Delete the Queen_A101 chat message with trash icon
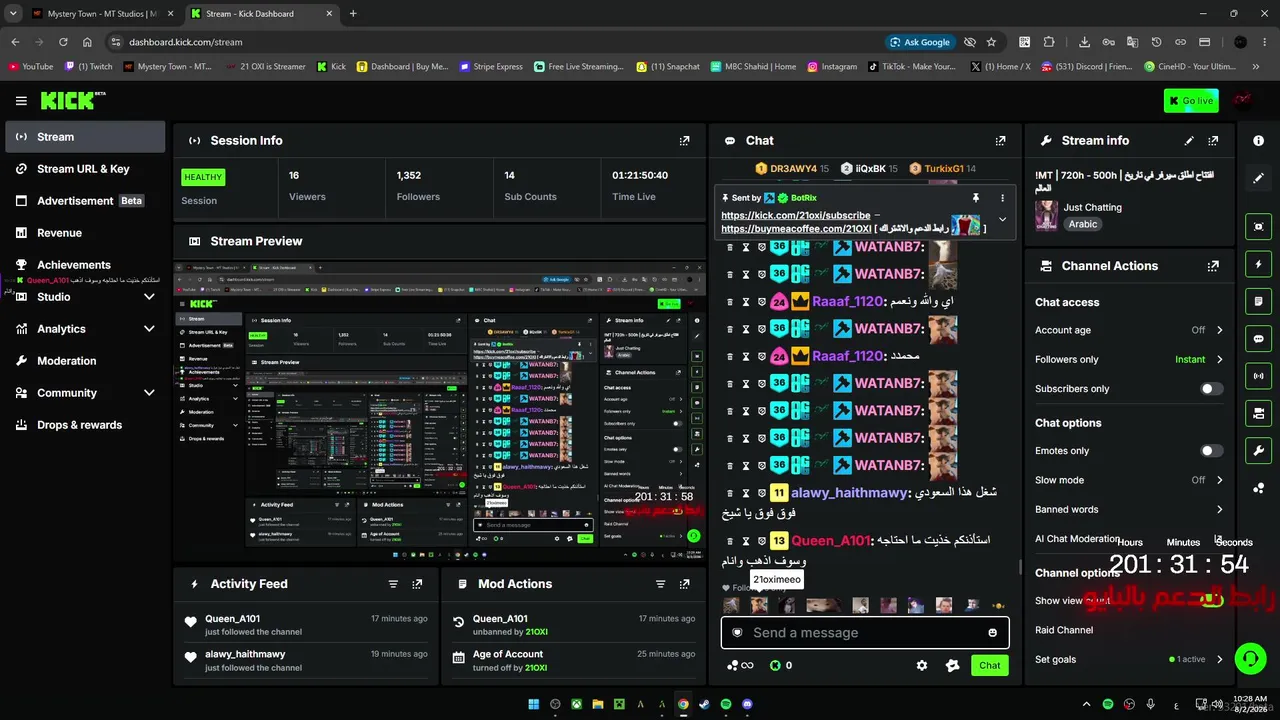The width and height of the screenshot is (1280, 720). click(729, 541)
